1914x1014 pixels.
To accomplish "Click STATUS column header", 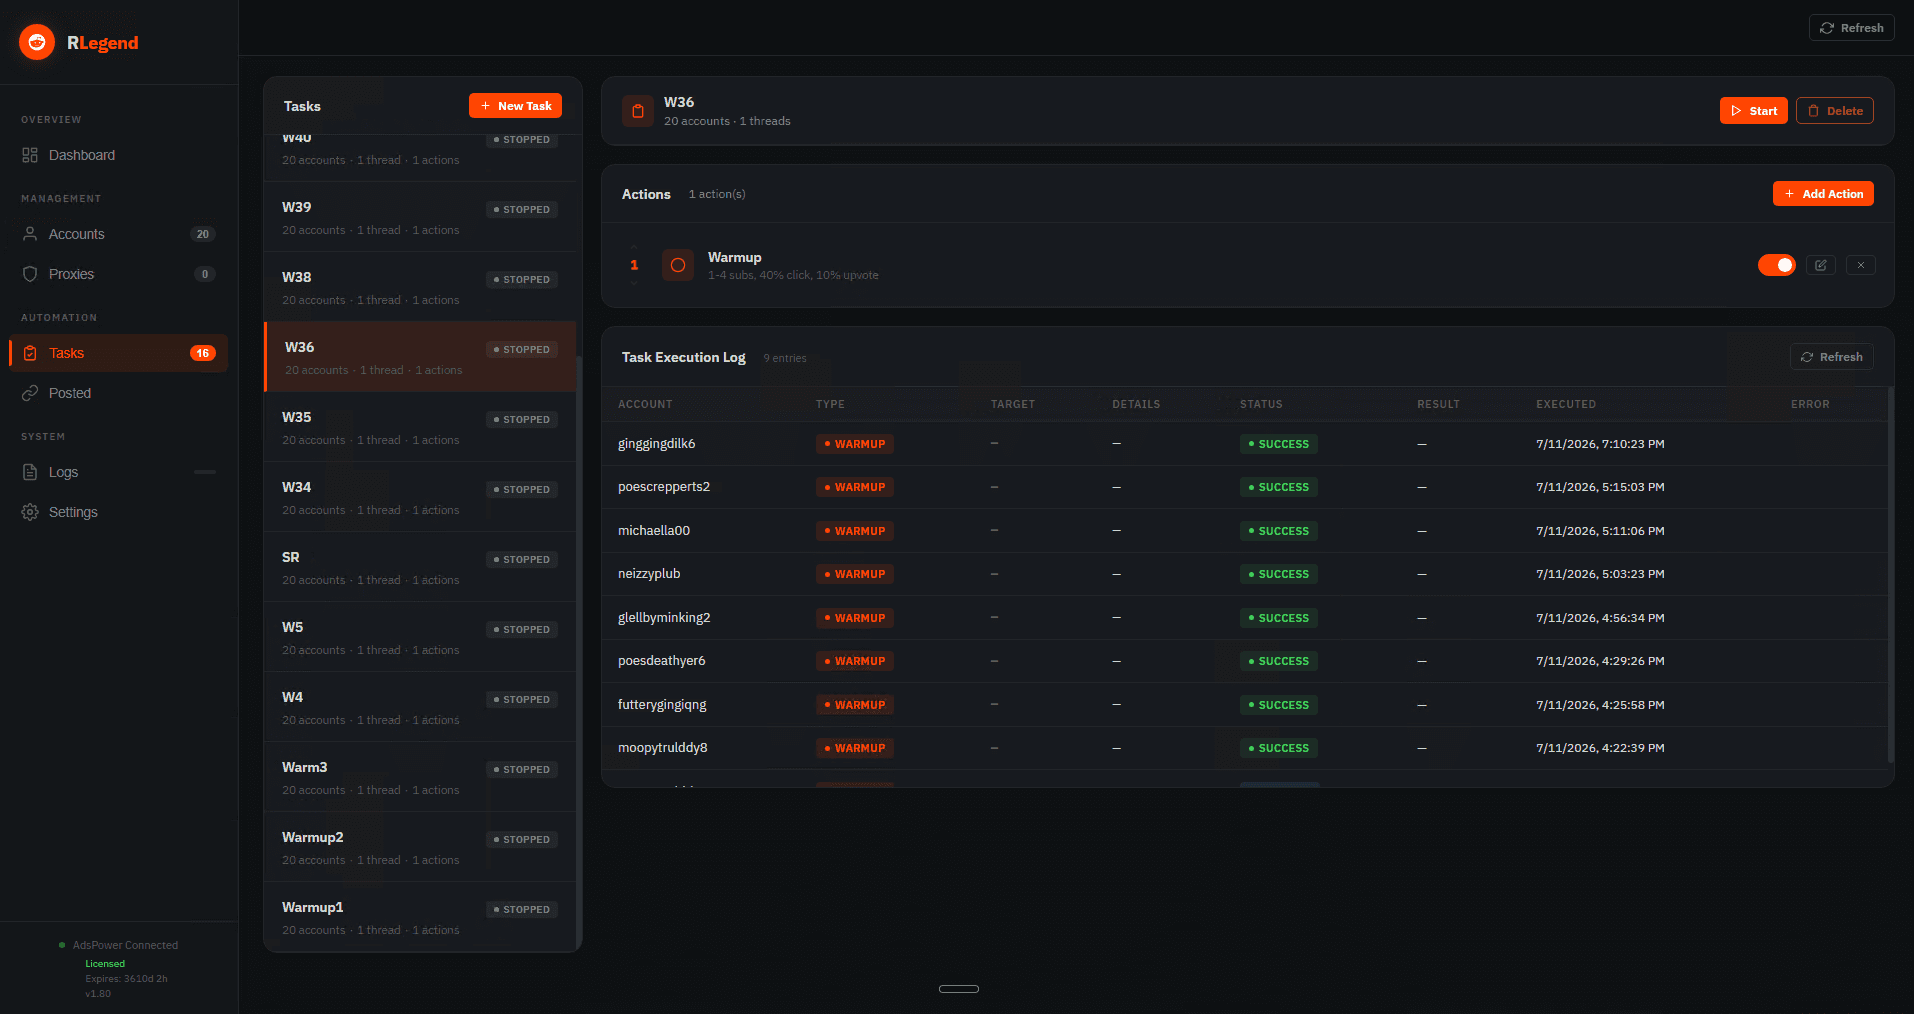I will pyautogui.click(x=1261, y=404).
